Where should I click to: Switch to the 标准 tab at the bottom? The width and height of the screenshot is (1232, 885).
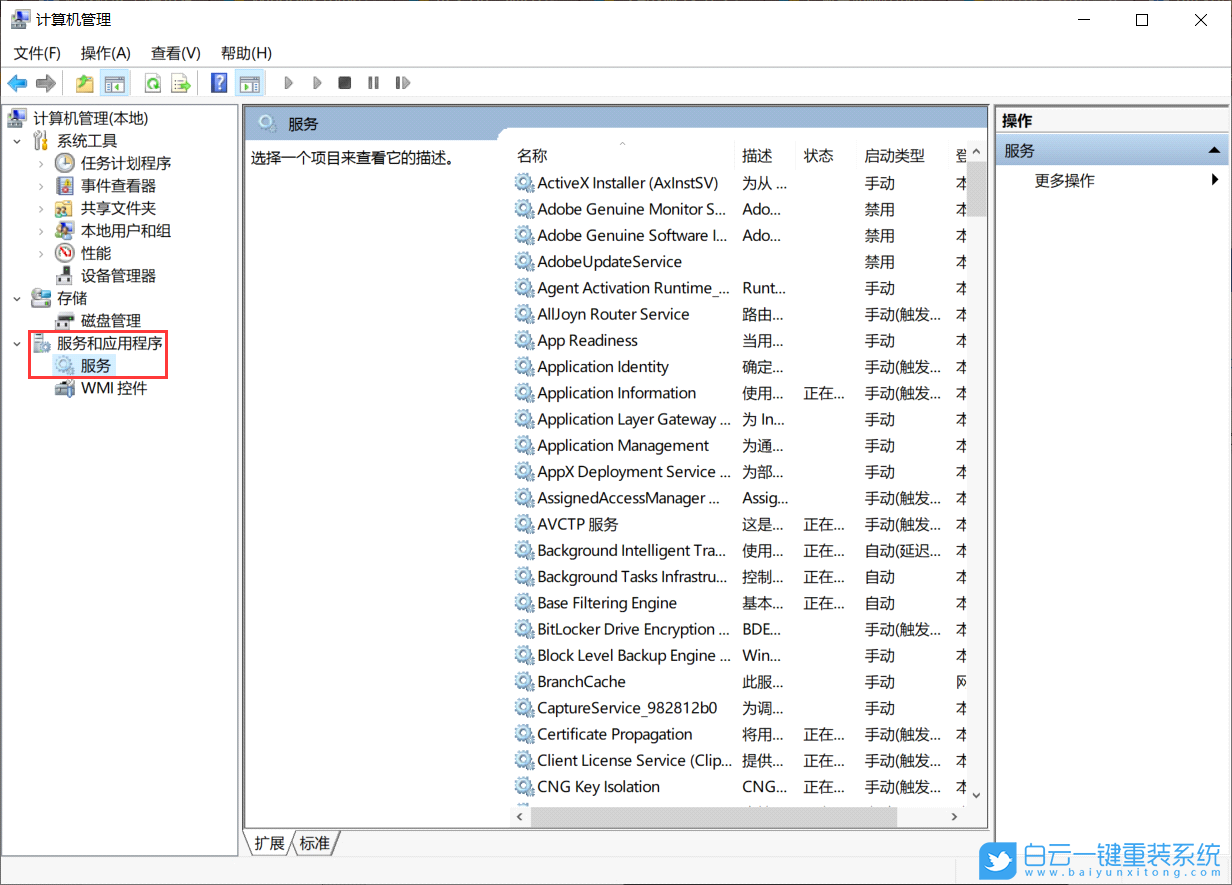click(314, 843)
